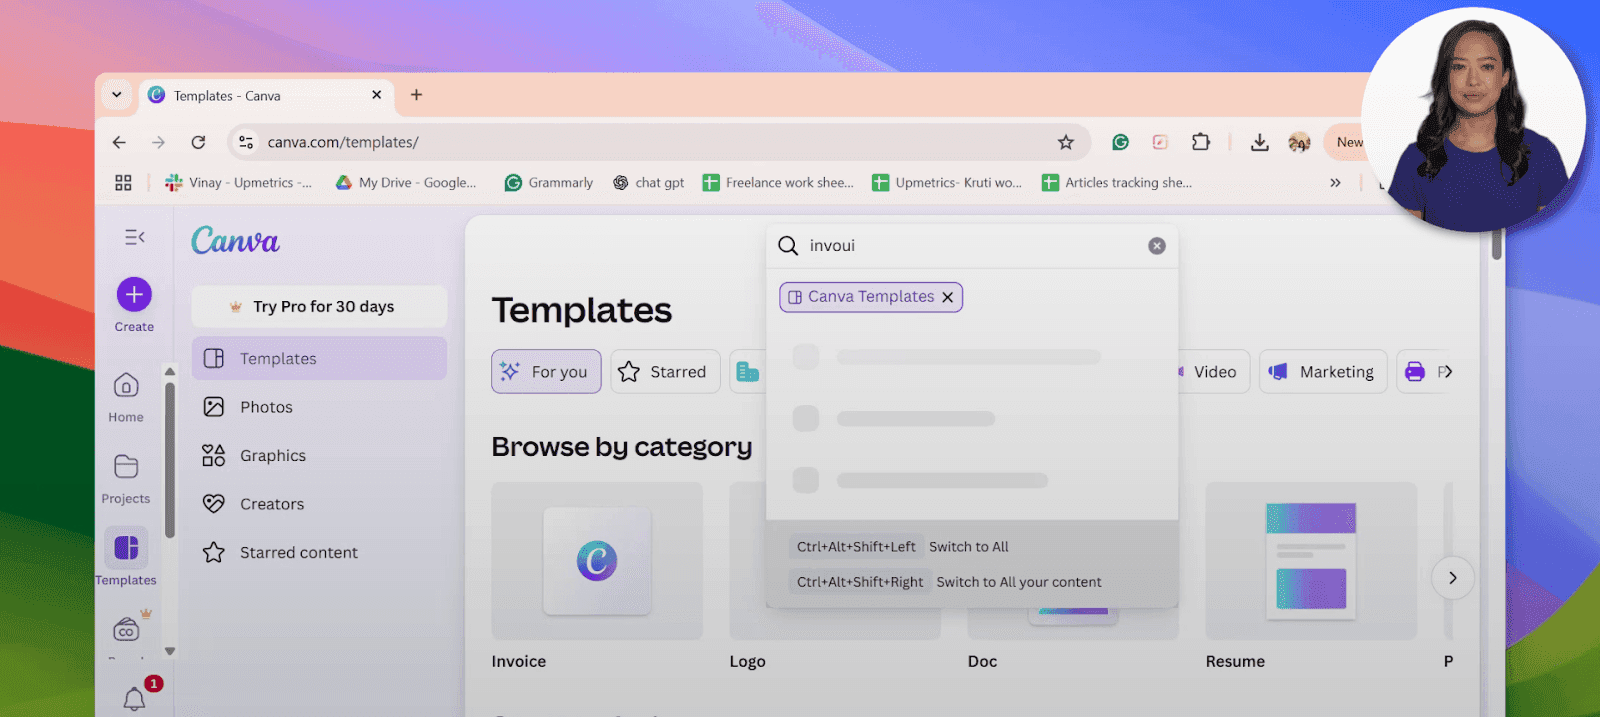
Task: Open the browser extensions puzzle icon
Action: coord(1201,142)
